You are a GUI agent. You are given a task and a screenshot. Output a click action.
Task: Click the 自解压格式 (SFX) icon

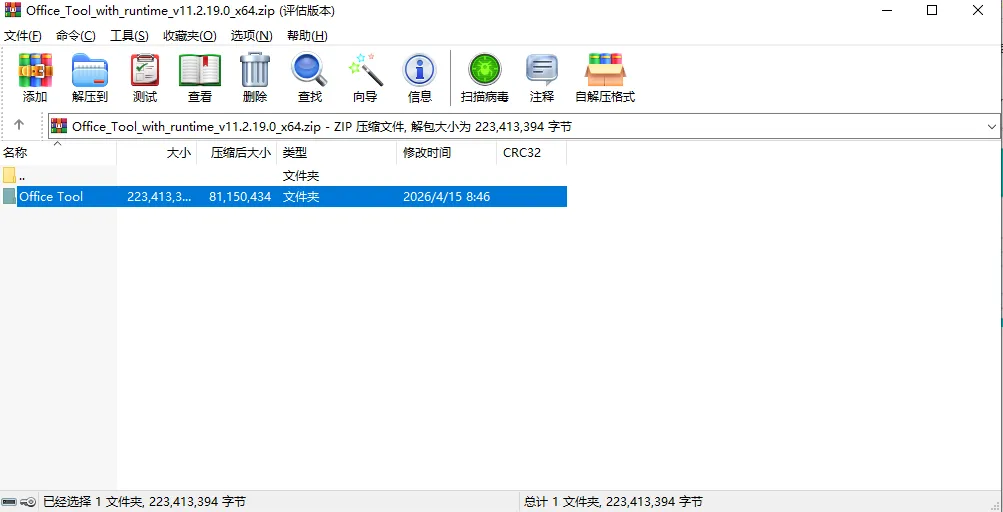[x=605, y=70]
